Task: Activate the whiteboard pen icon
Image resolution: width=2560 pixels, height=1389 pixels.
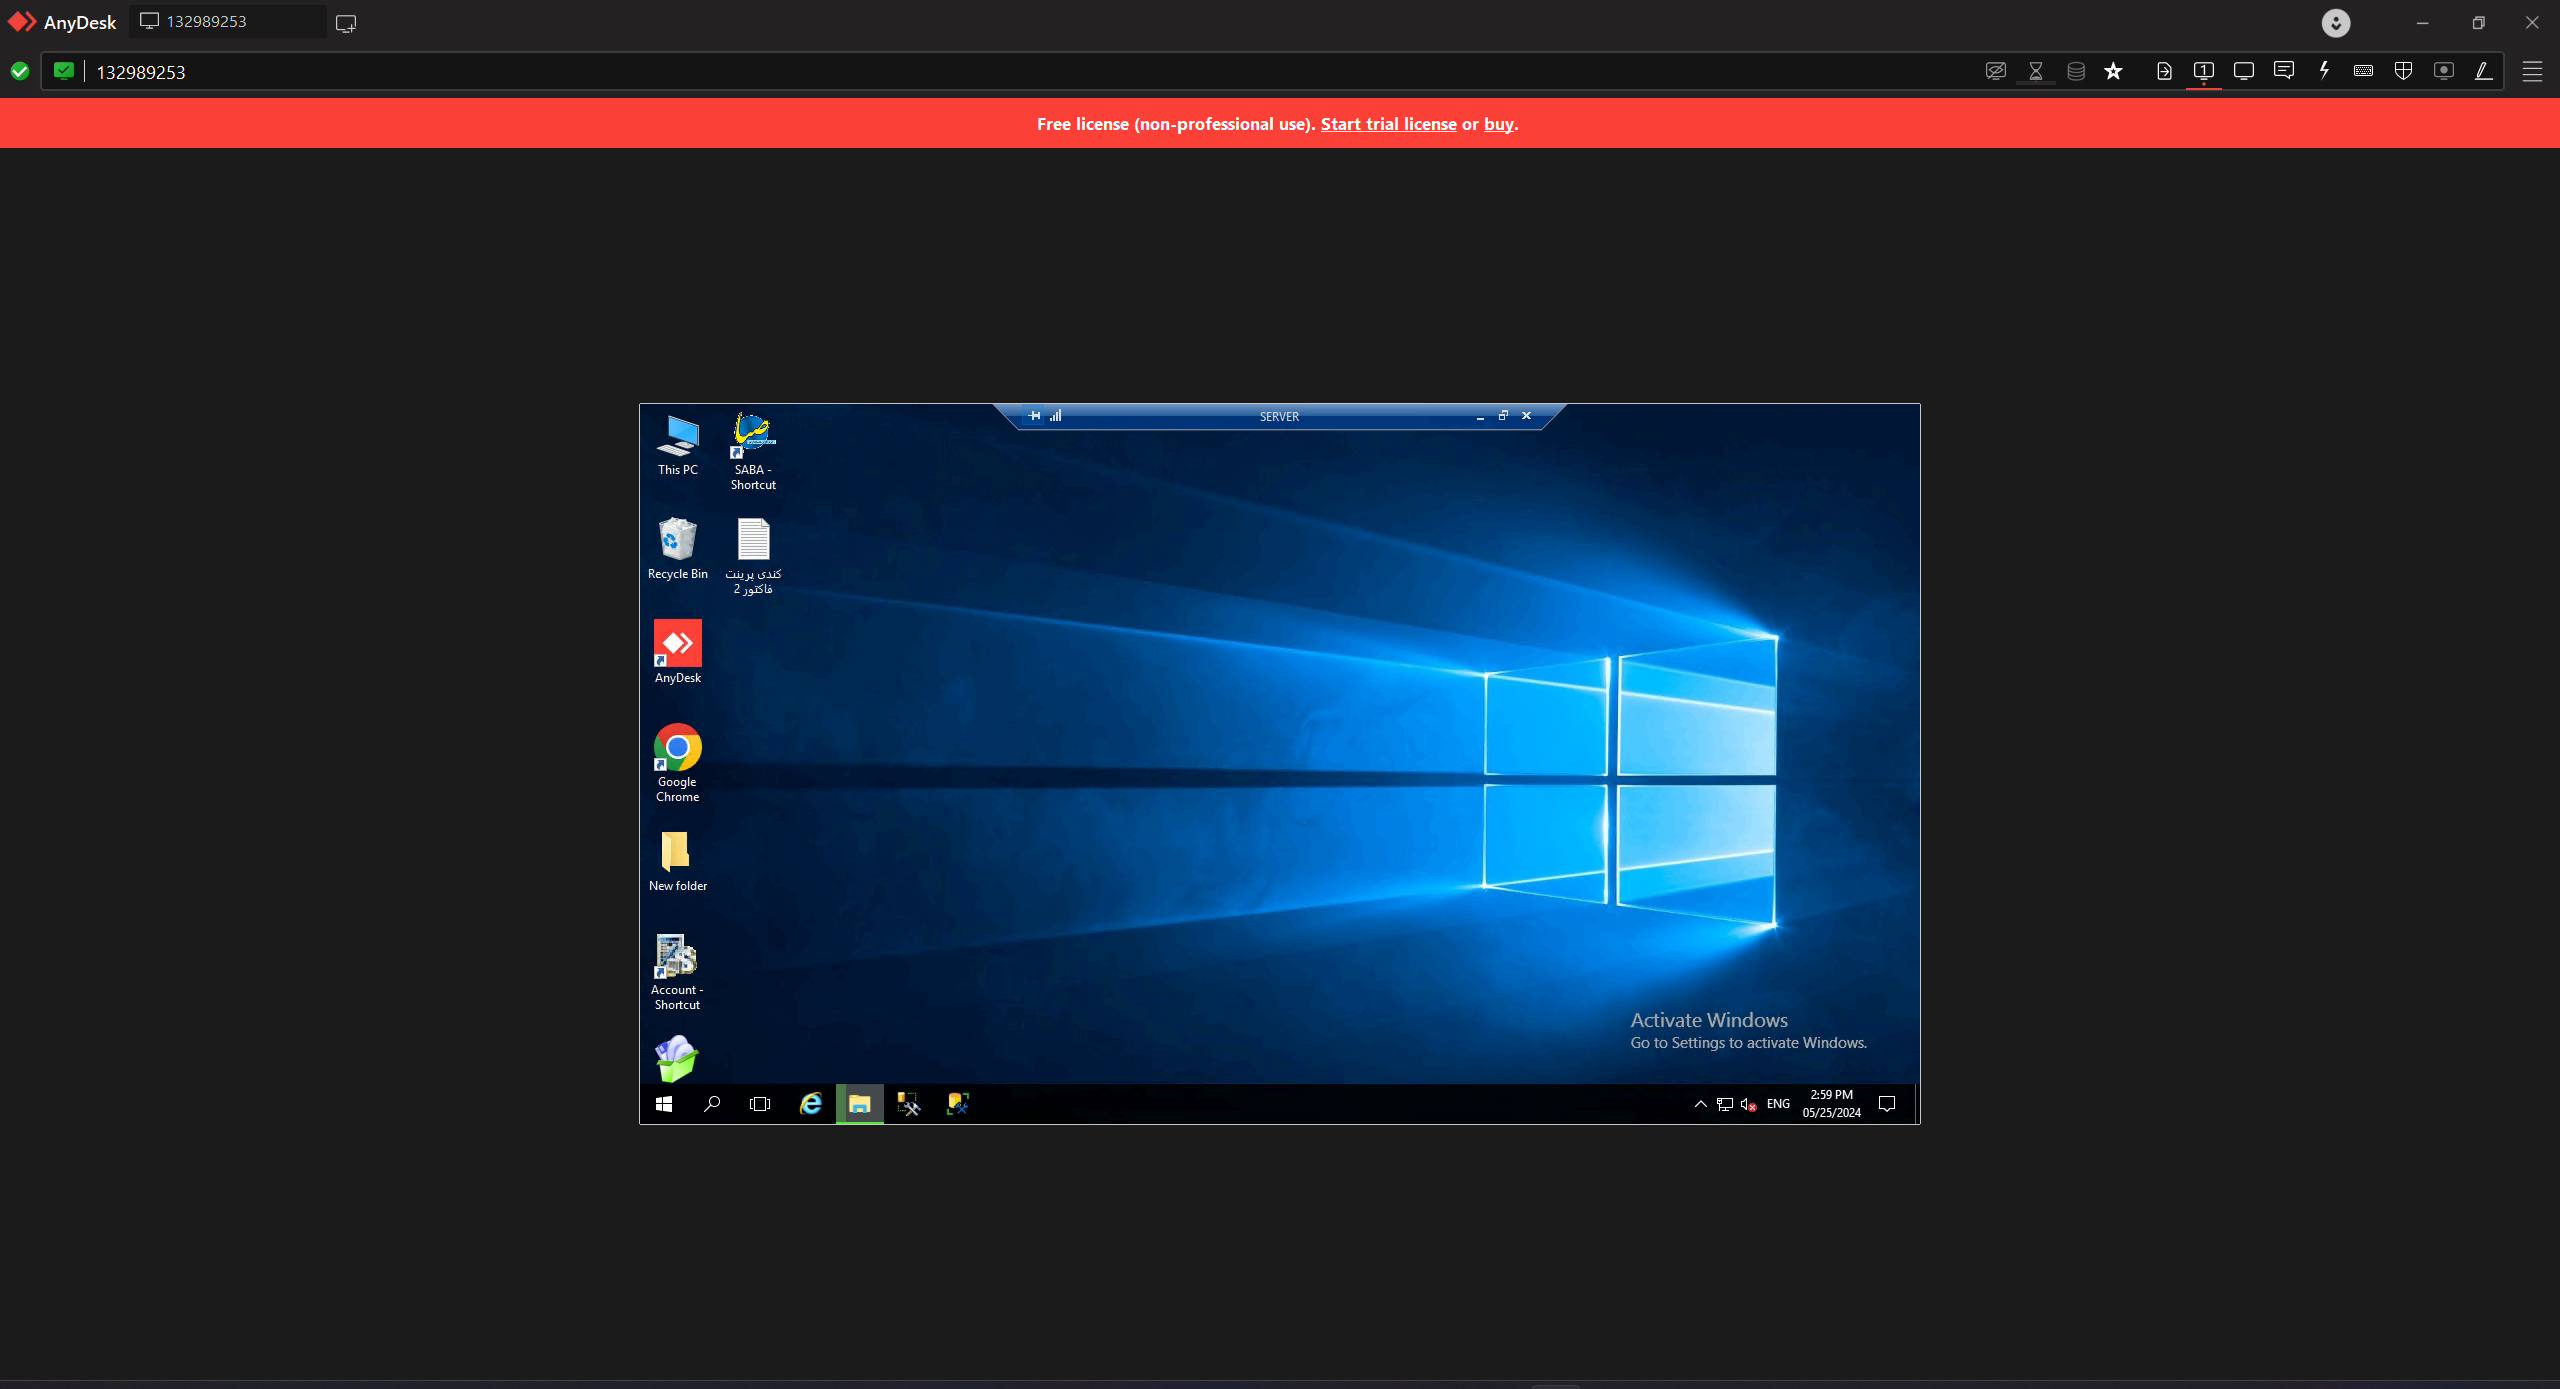Action: coord(2483,71)
